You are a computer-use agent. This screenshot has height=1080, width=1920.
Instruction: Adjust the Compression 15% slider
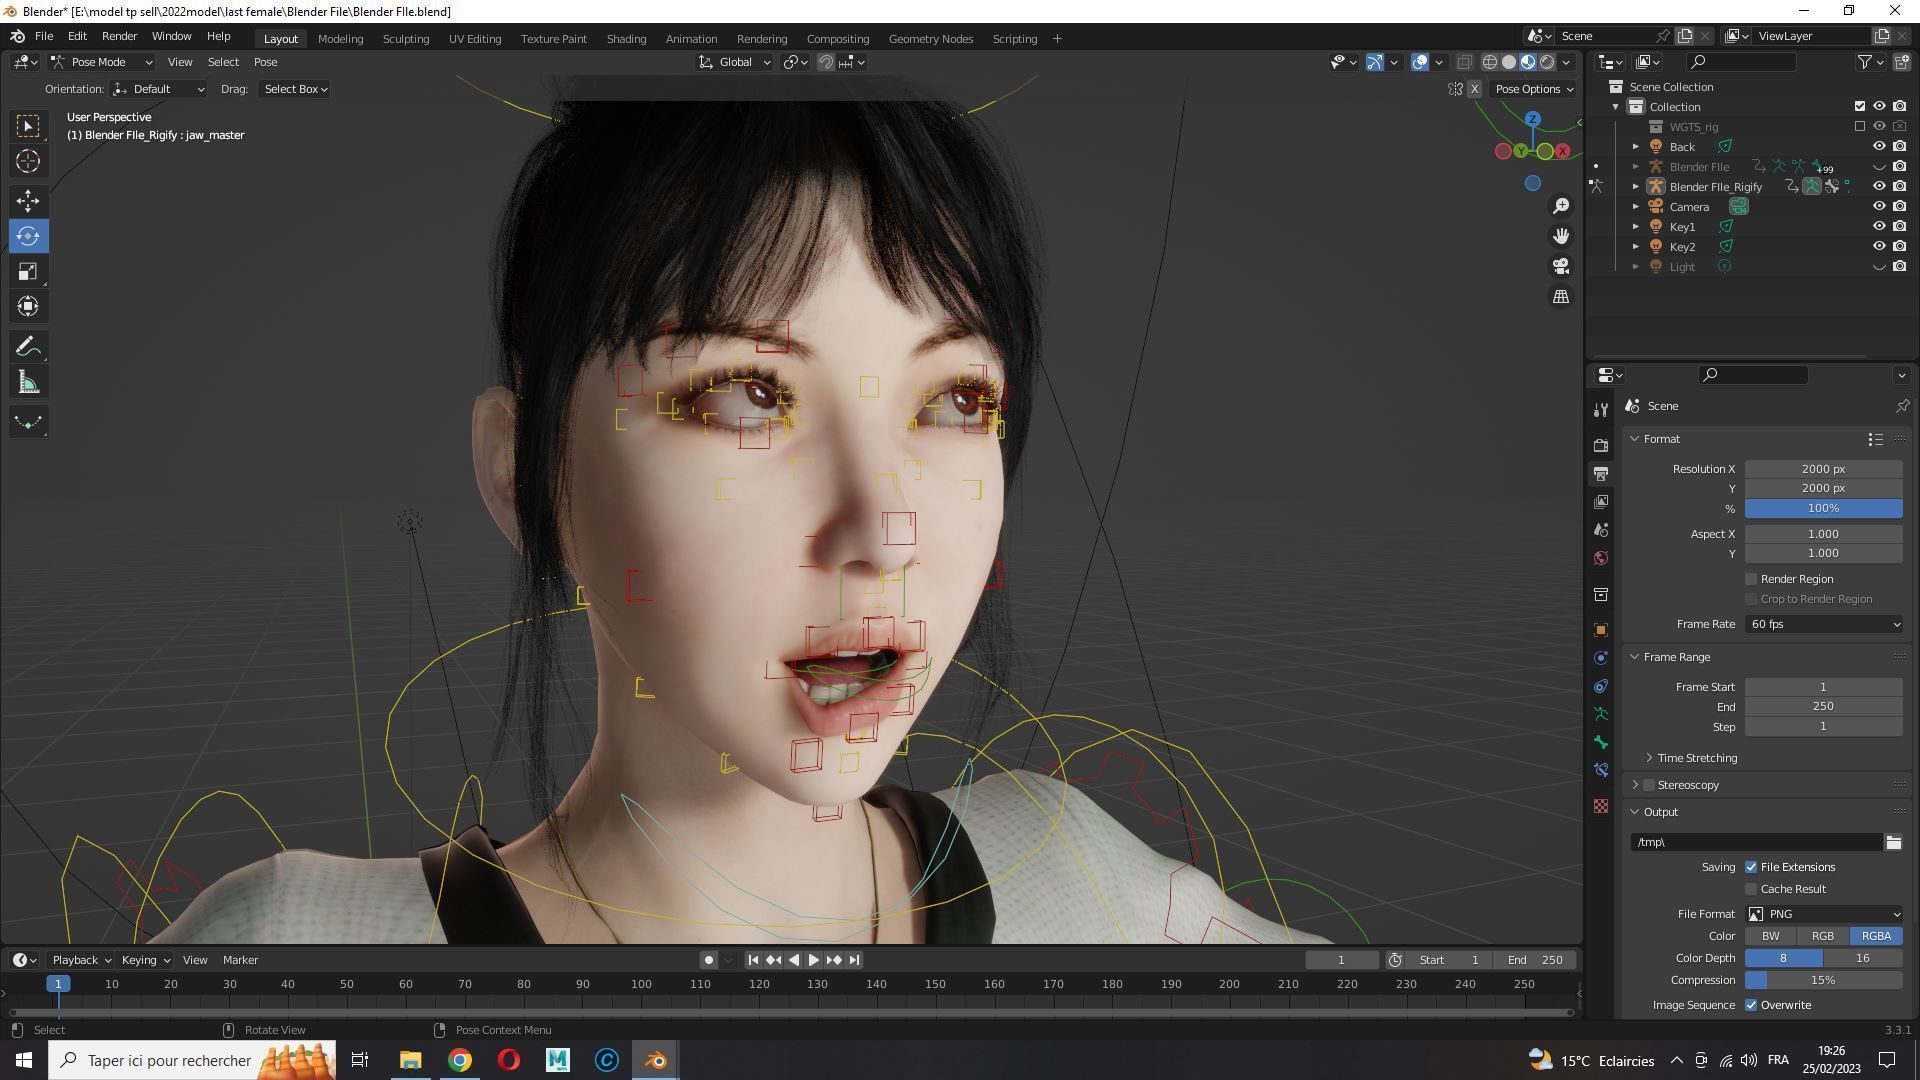coord(1823,980)
